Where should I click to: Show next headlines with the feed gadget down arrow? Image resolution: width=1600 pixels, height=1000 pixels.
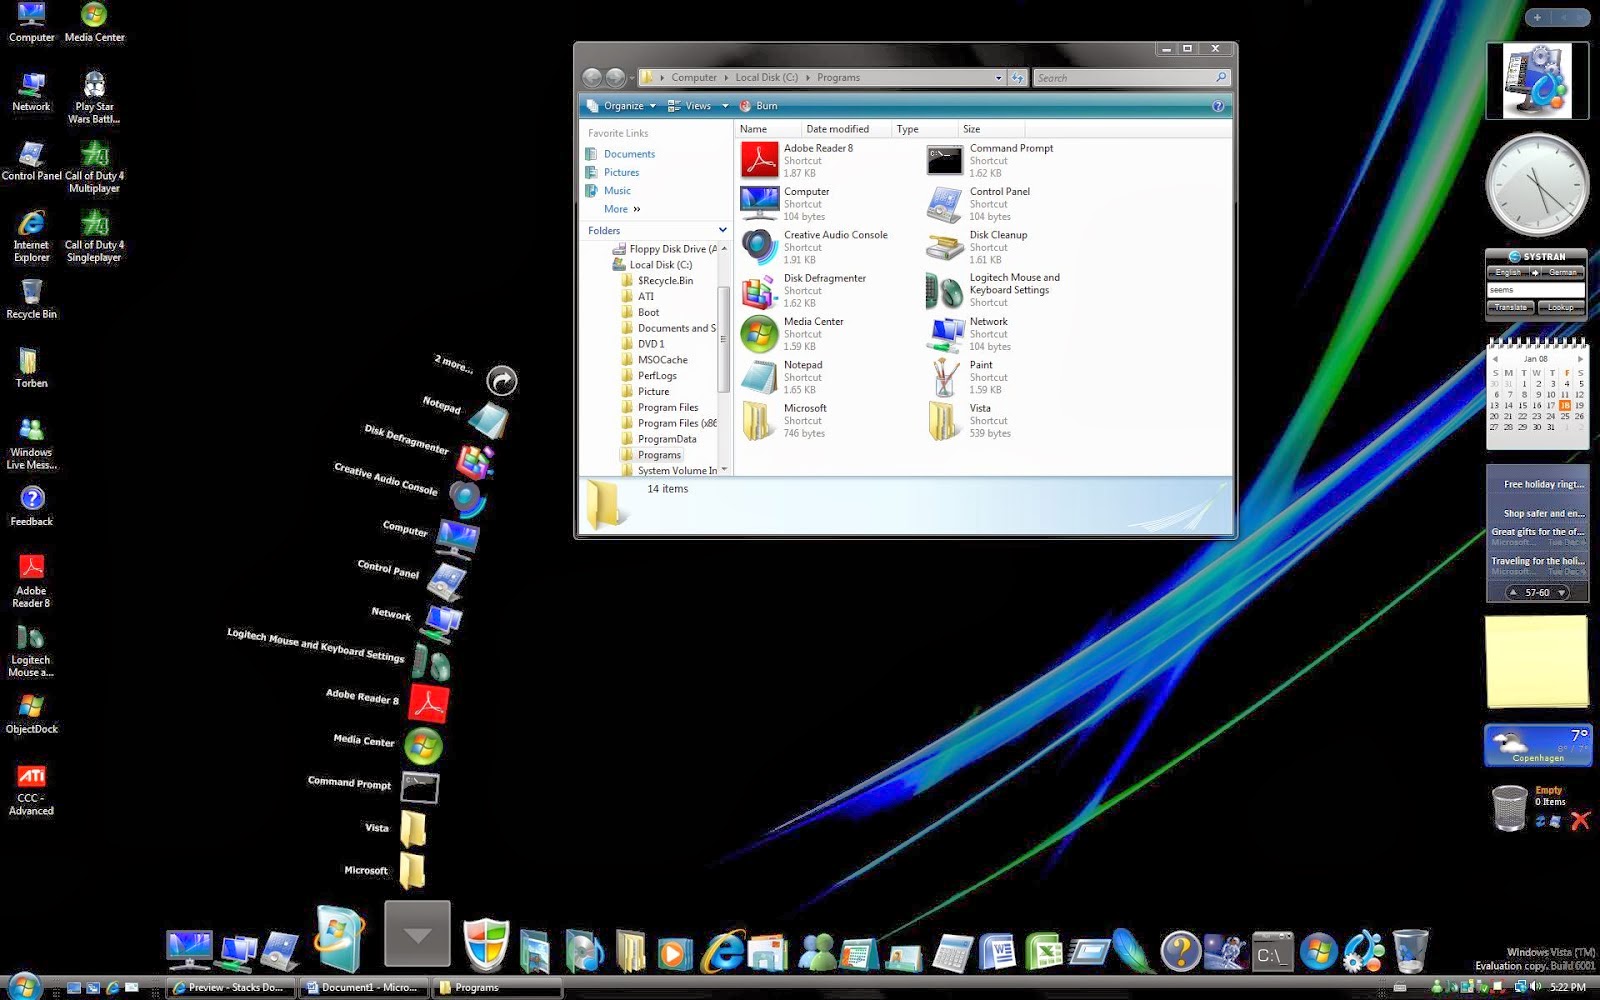(x=1562, y=593)
